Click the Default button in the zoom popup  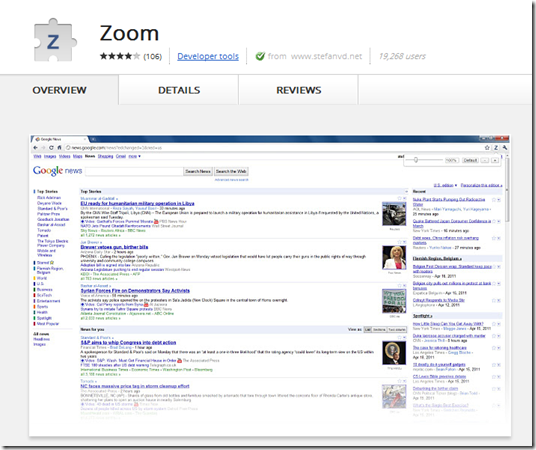point(470,160)
